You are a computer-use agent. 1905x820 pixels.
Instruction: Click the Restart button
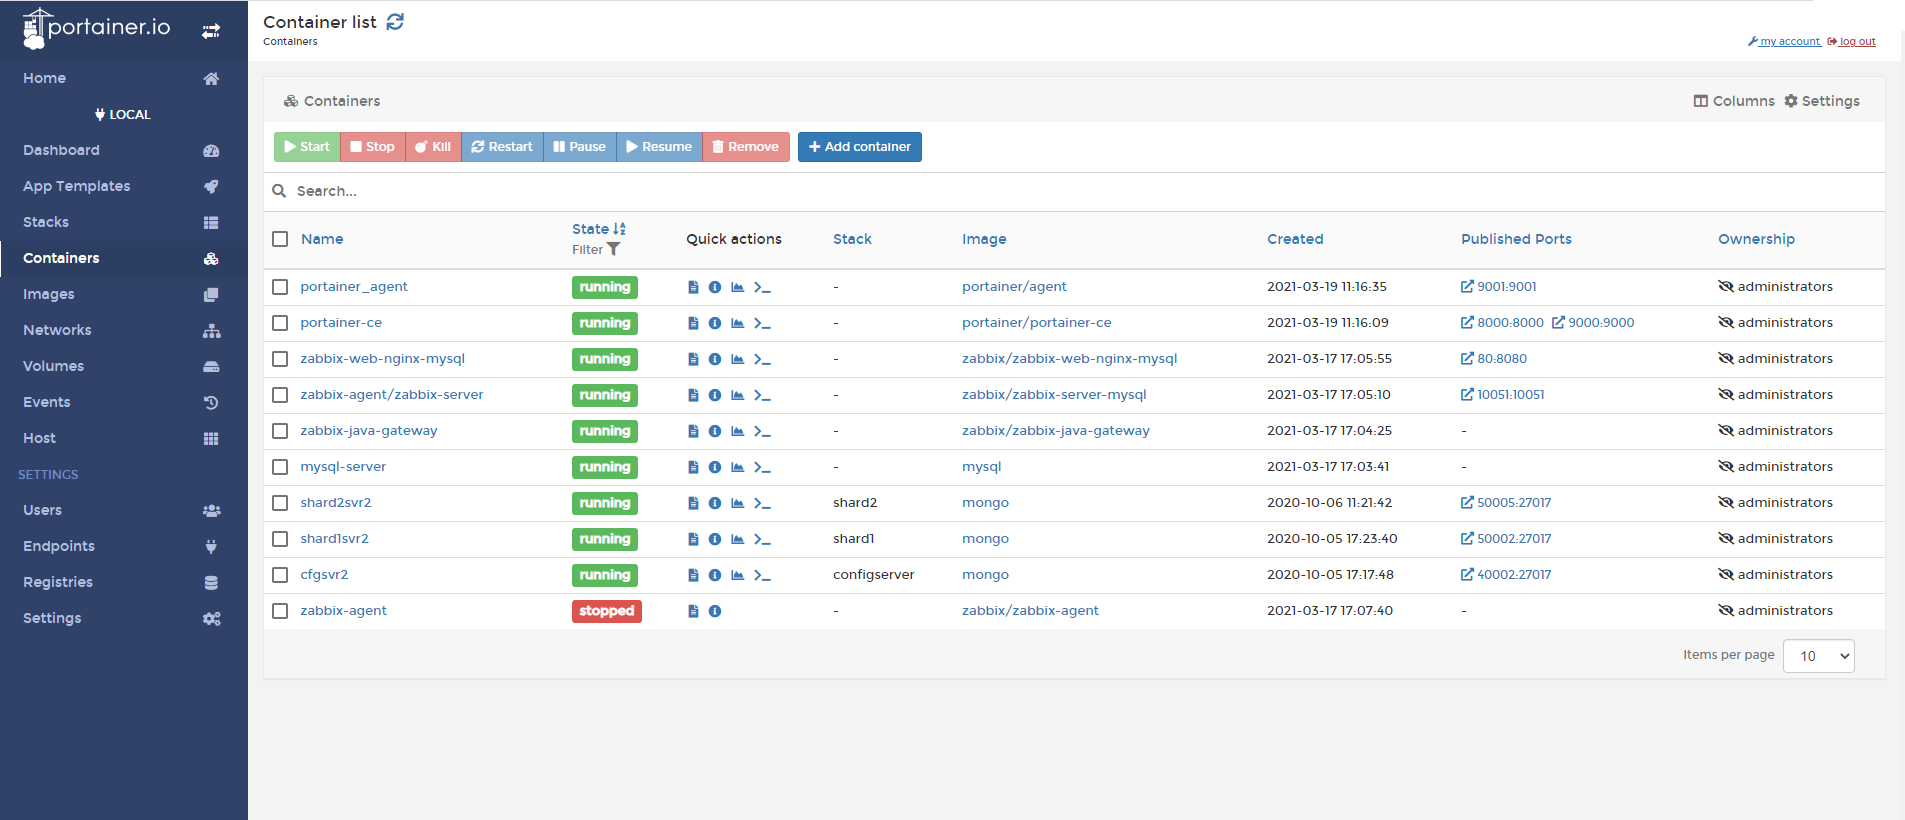tap(502, 147)
